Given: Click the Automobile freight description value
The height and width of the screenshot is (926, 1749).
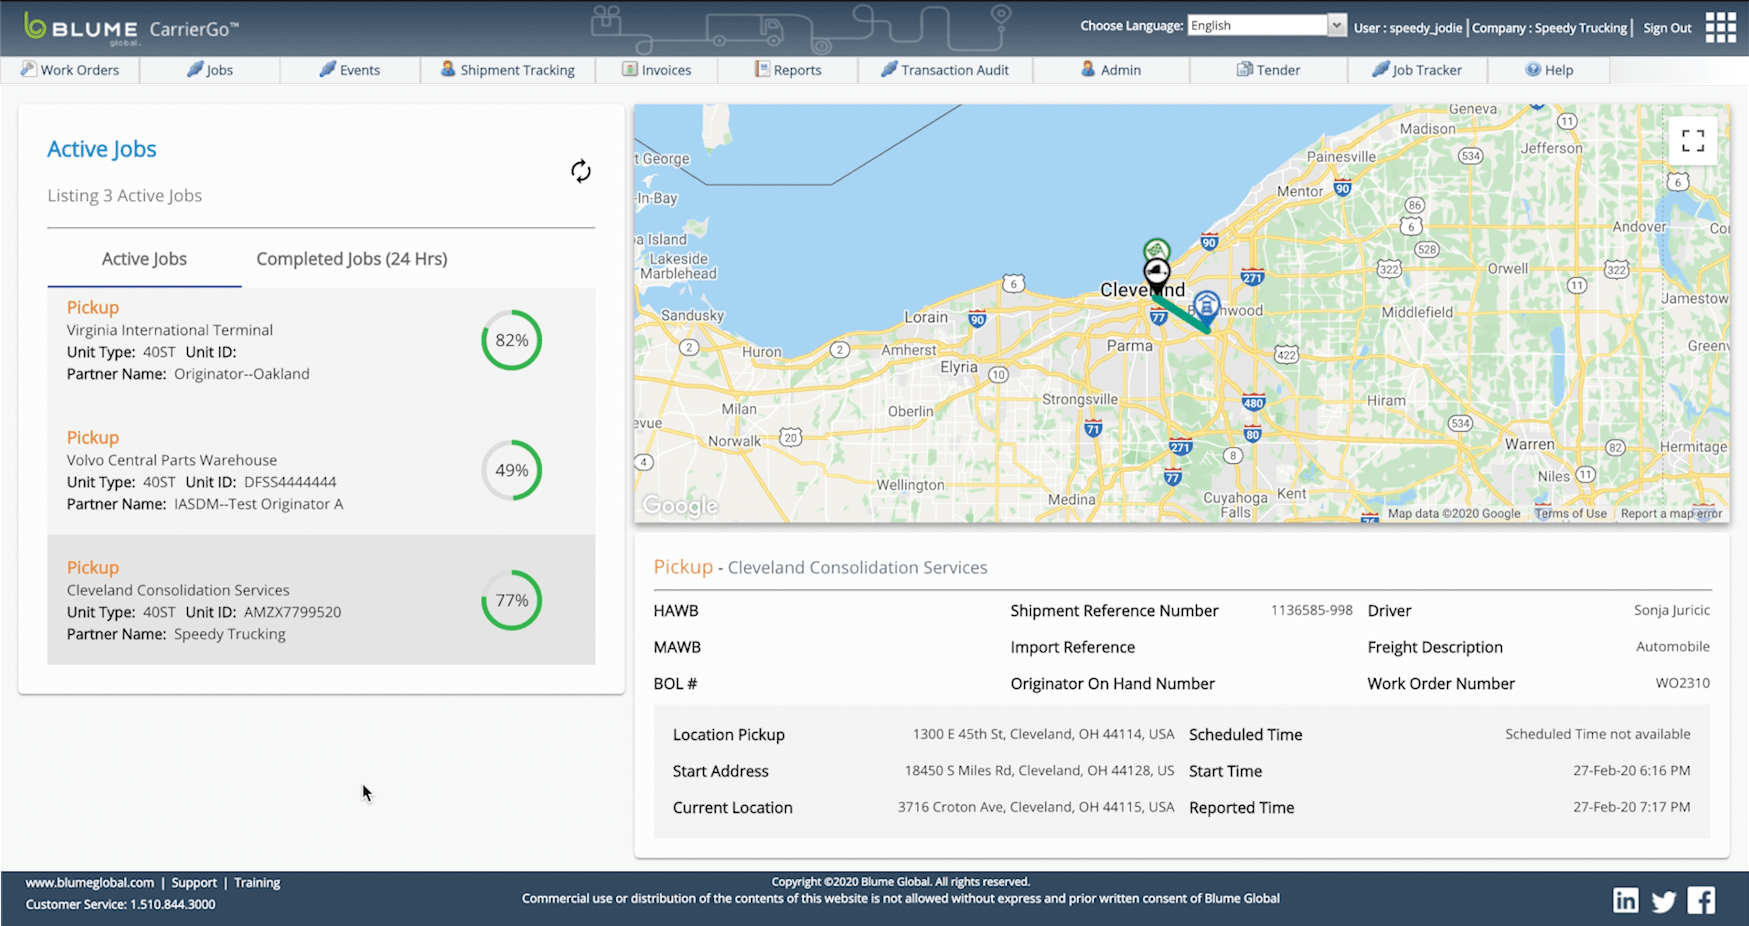Looking at the screenshot, I should 1673,647.
